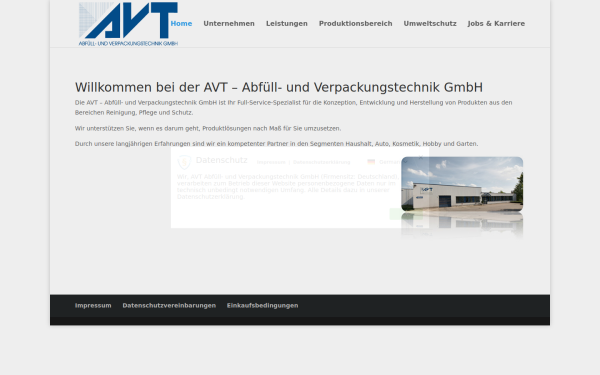Click the Impressum link in the footer
The width and height of the screenshot is (600, 375).
click(93, 305)
